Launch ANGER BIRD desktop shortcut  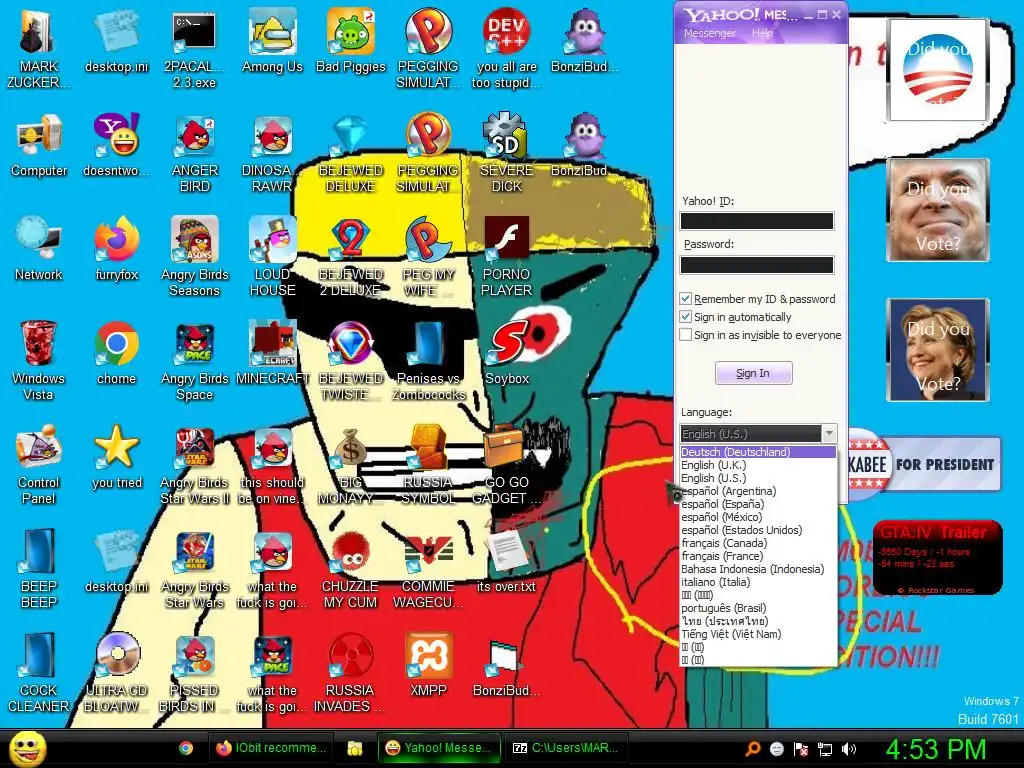click(195, 153)
